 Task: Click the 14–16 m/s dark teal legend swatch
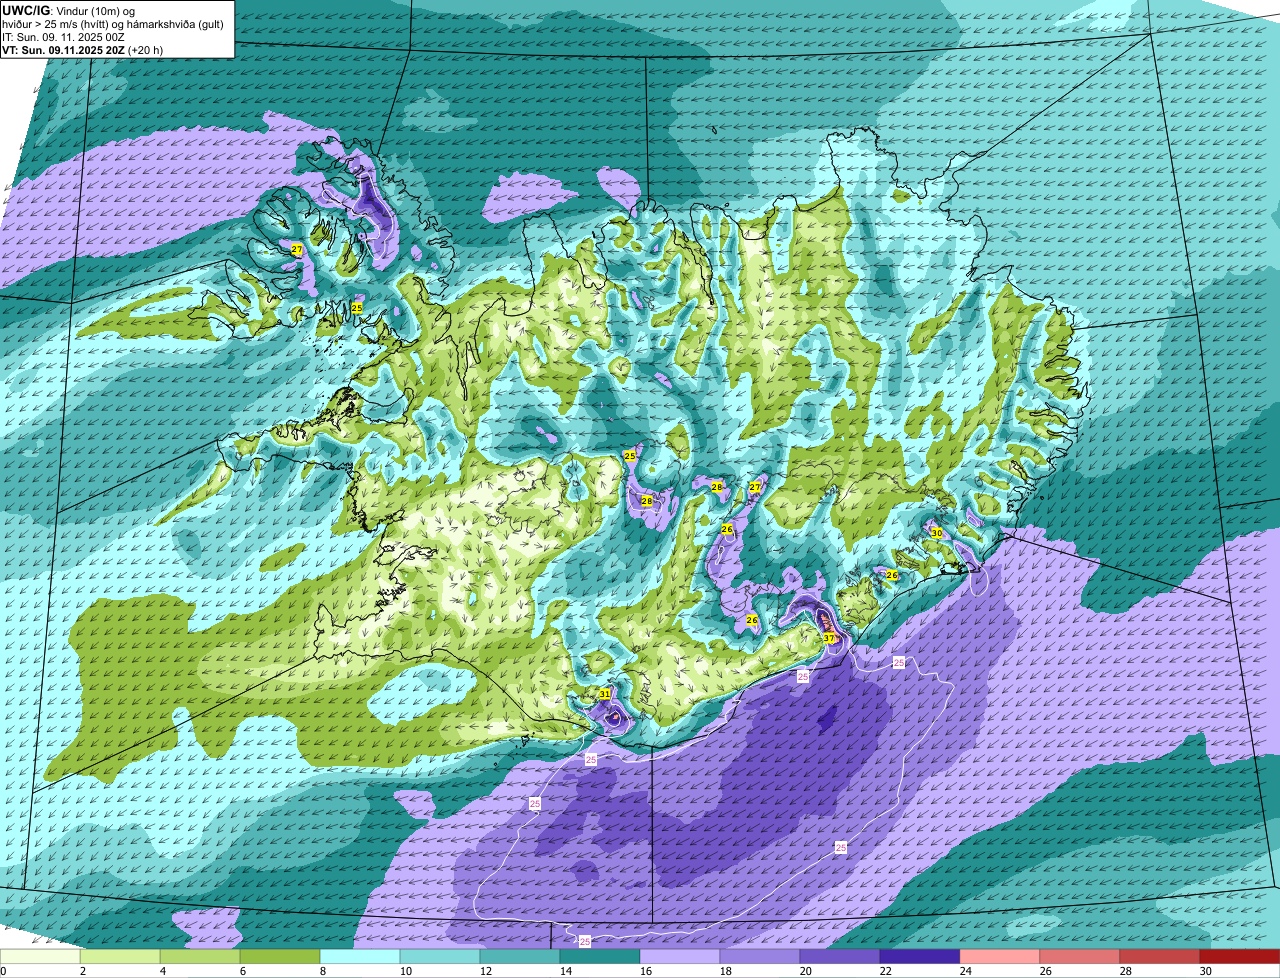click(600, 957)
